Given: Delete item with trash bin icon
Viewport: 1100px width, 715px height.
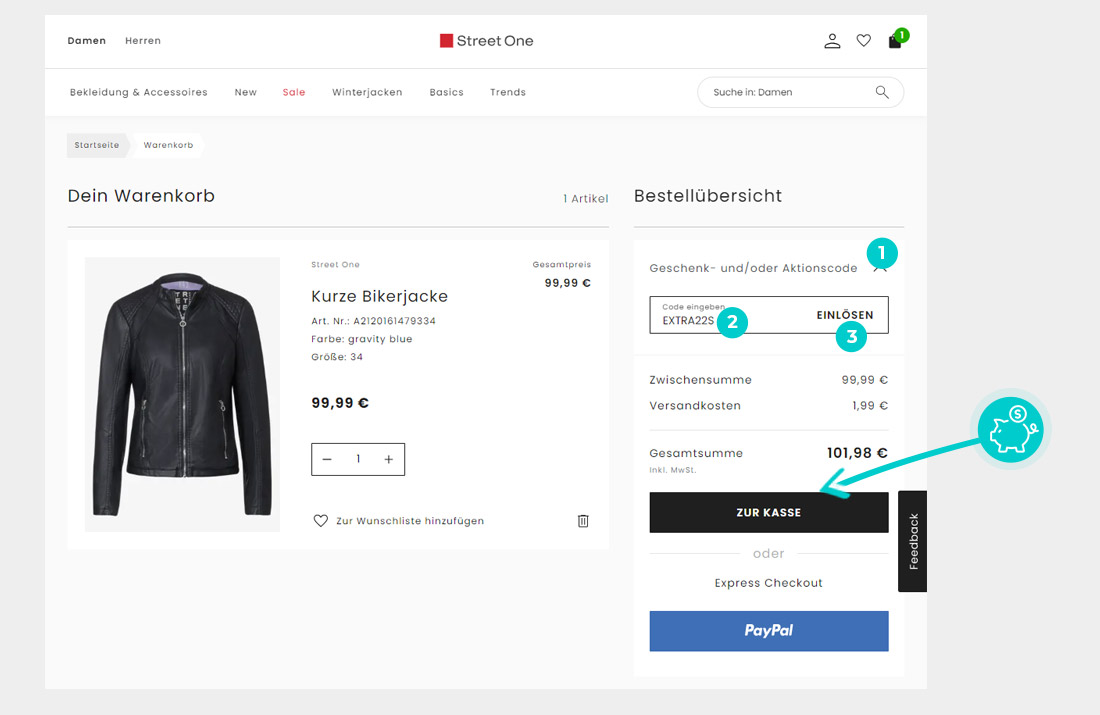Looking at the screenshot, I should [583, 521].
